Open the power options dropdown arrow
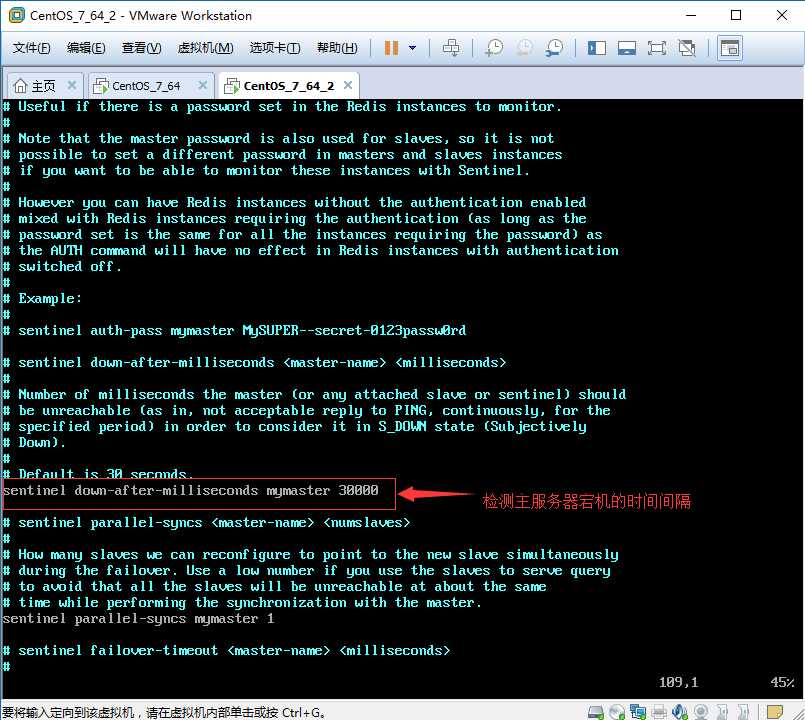805x720 pixels. pyautogui.click(x=412, y=48)
